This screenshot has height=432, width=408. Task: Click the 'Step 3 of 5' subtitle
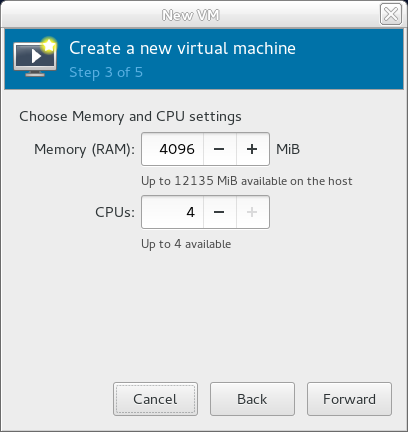coord(106,72)
